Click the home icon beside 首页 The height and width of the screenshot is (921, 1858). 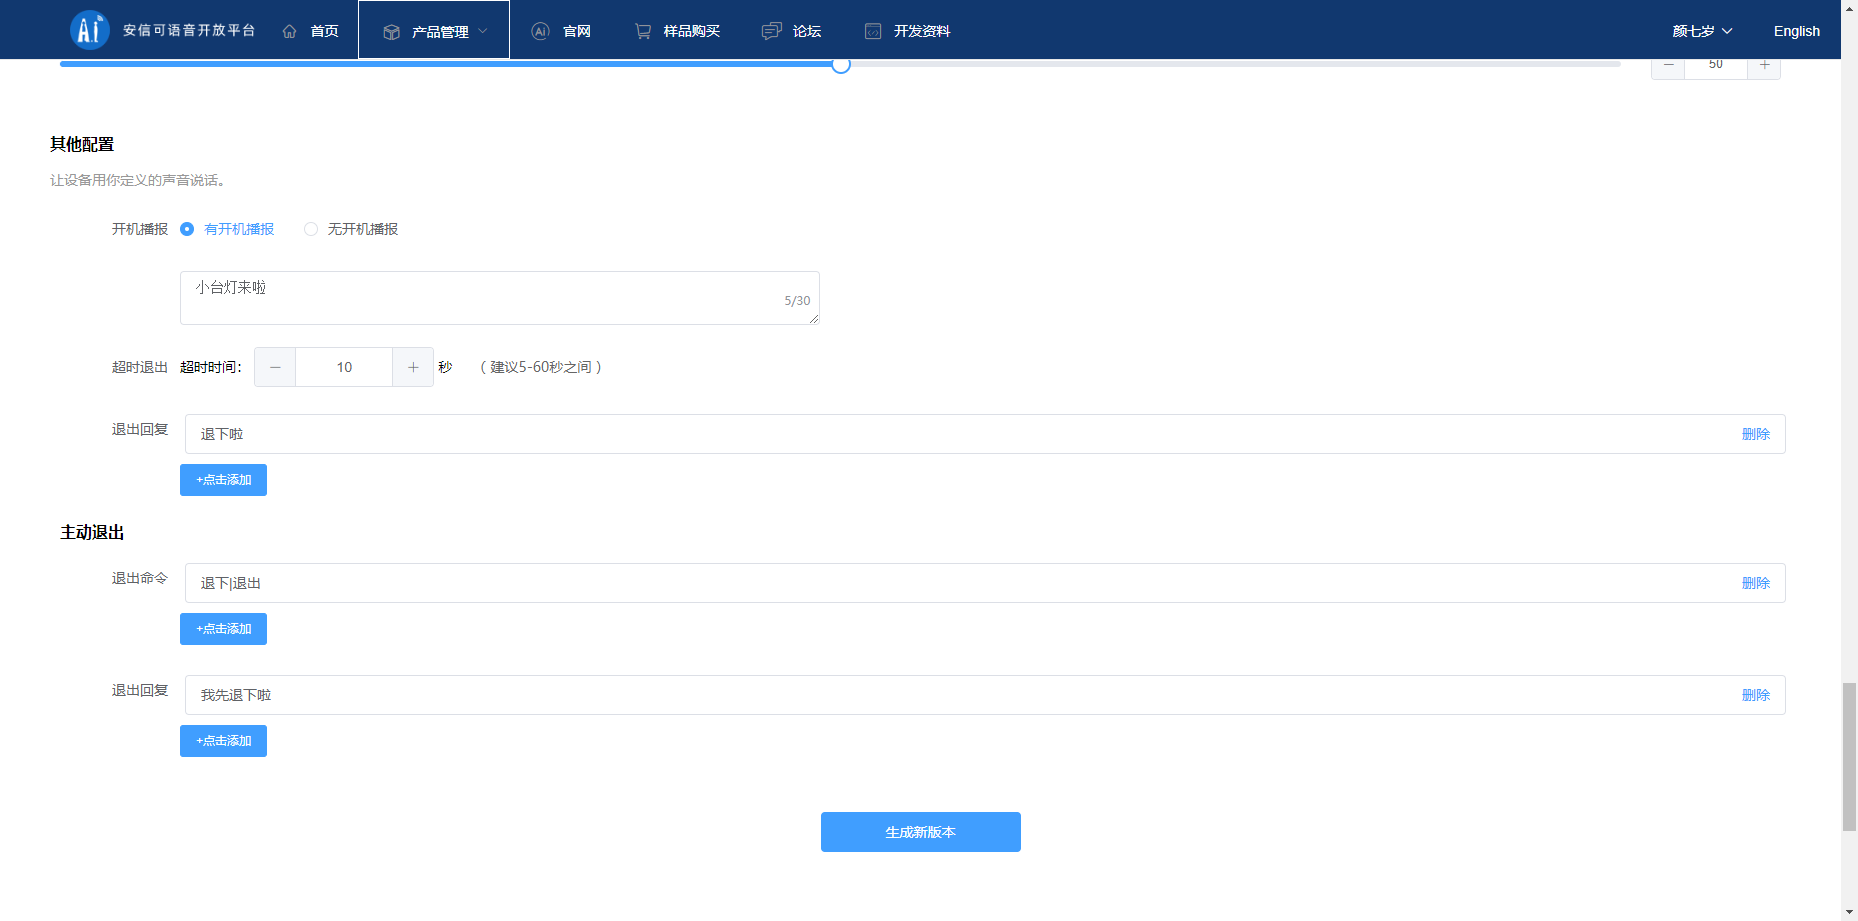click(290, 31)
